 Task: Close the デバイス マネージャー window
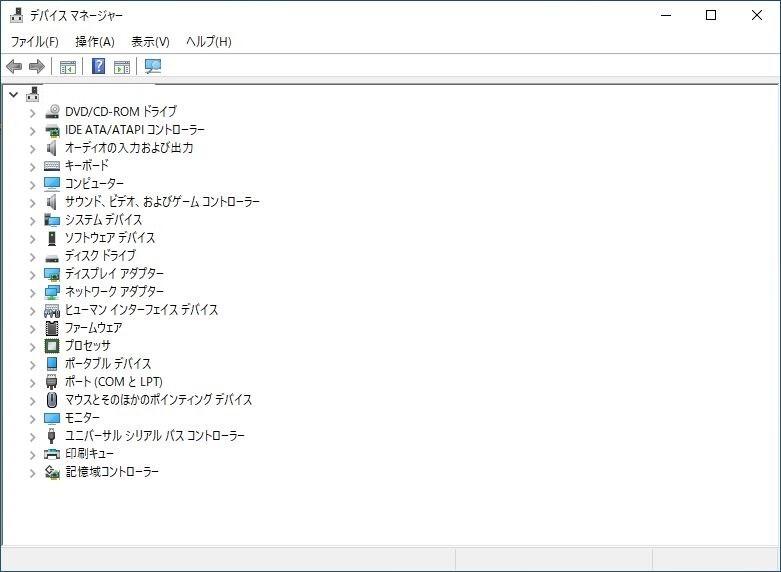coord(757,15)
